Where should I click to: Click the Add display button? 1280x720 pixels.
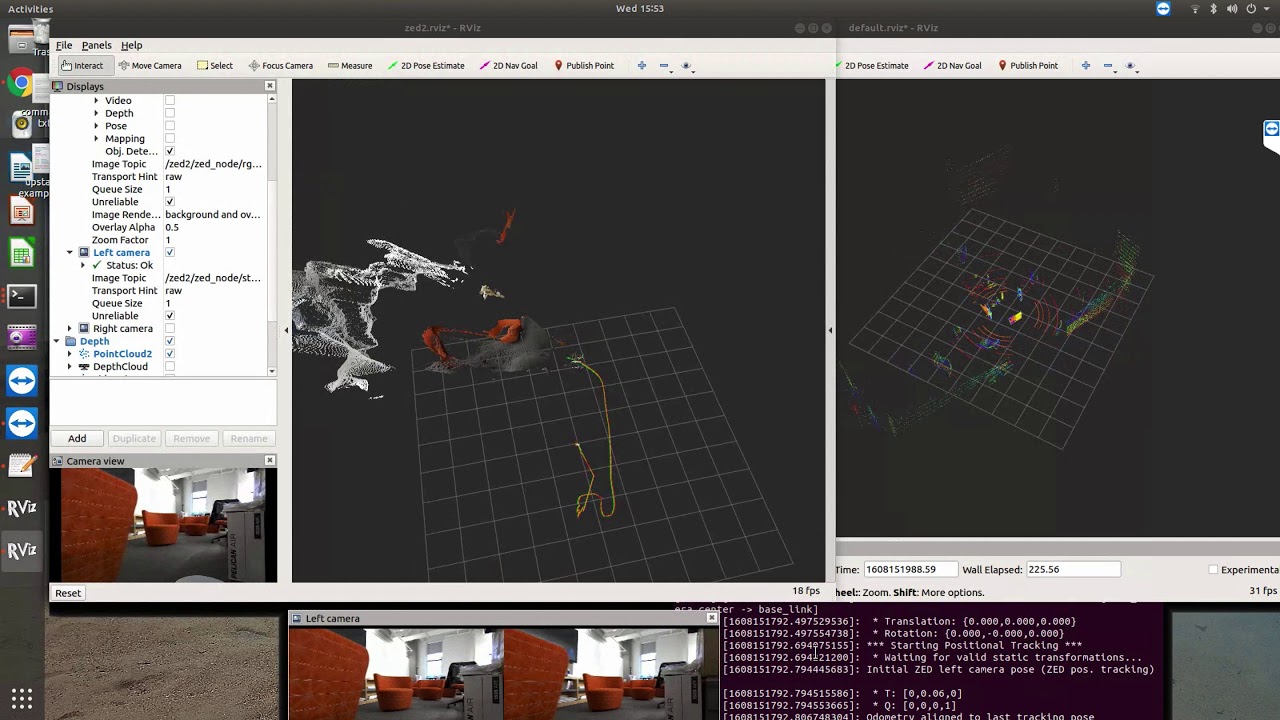pyautogui.click(x=77, y=438)
